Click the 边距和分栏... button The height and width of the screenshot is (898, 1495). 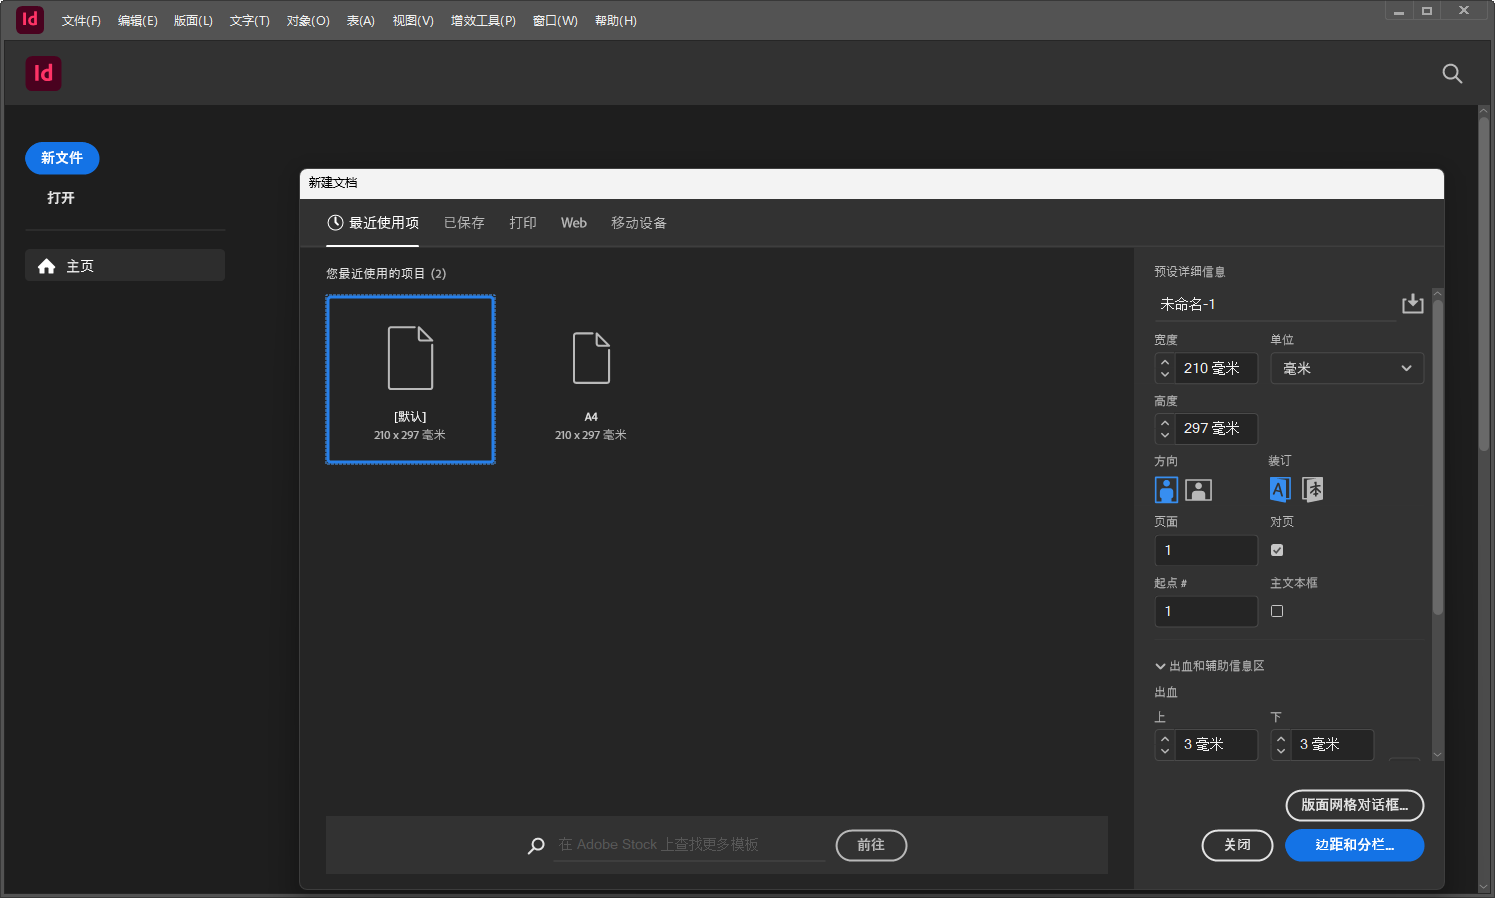pos(1354,845)
